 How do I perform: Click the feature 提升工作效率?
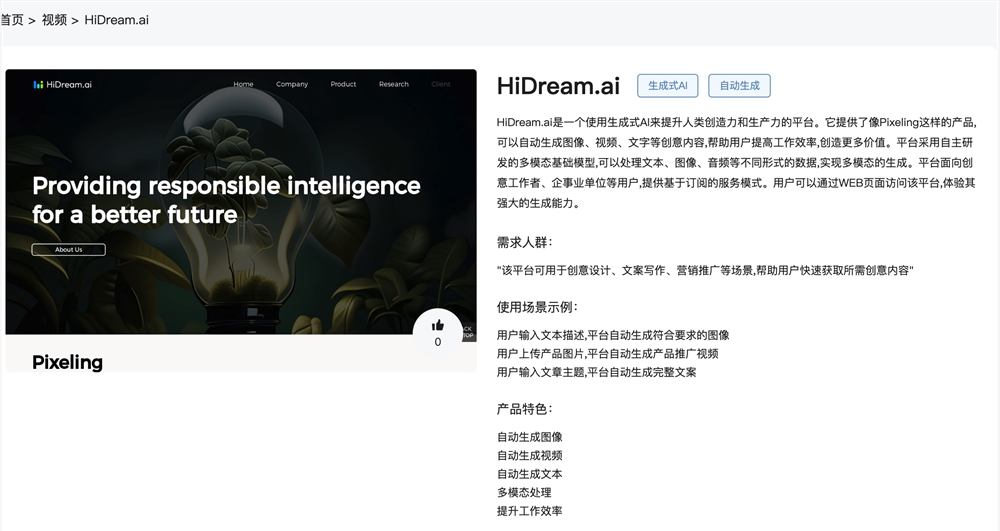click(x=529, y=511)
